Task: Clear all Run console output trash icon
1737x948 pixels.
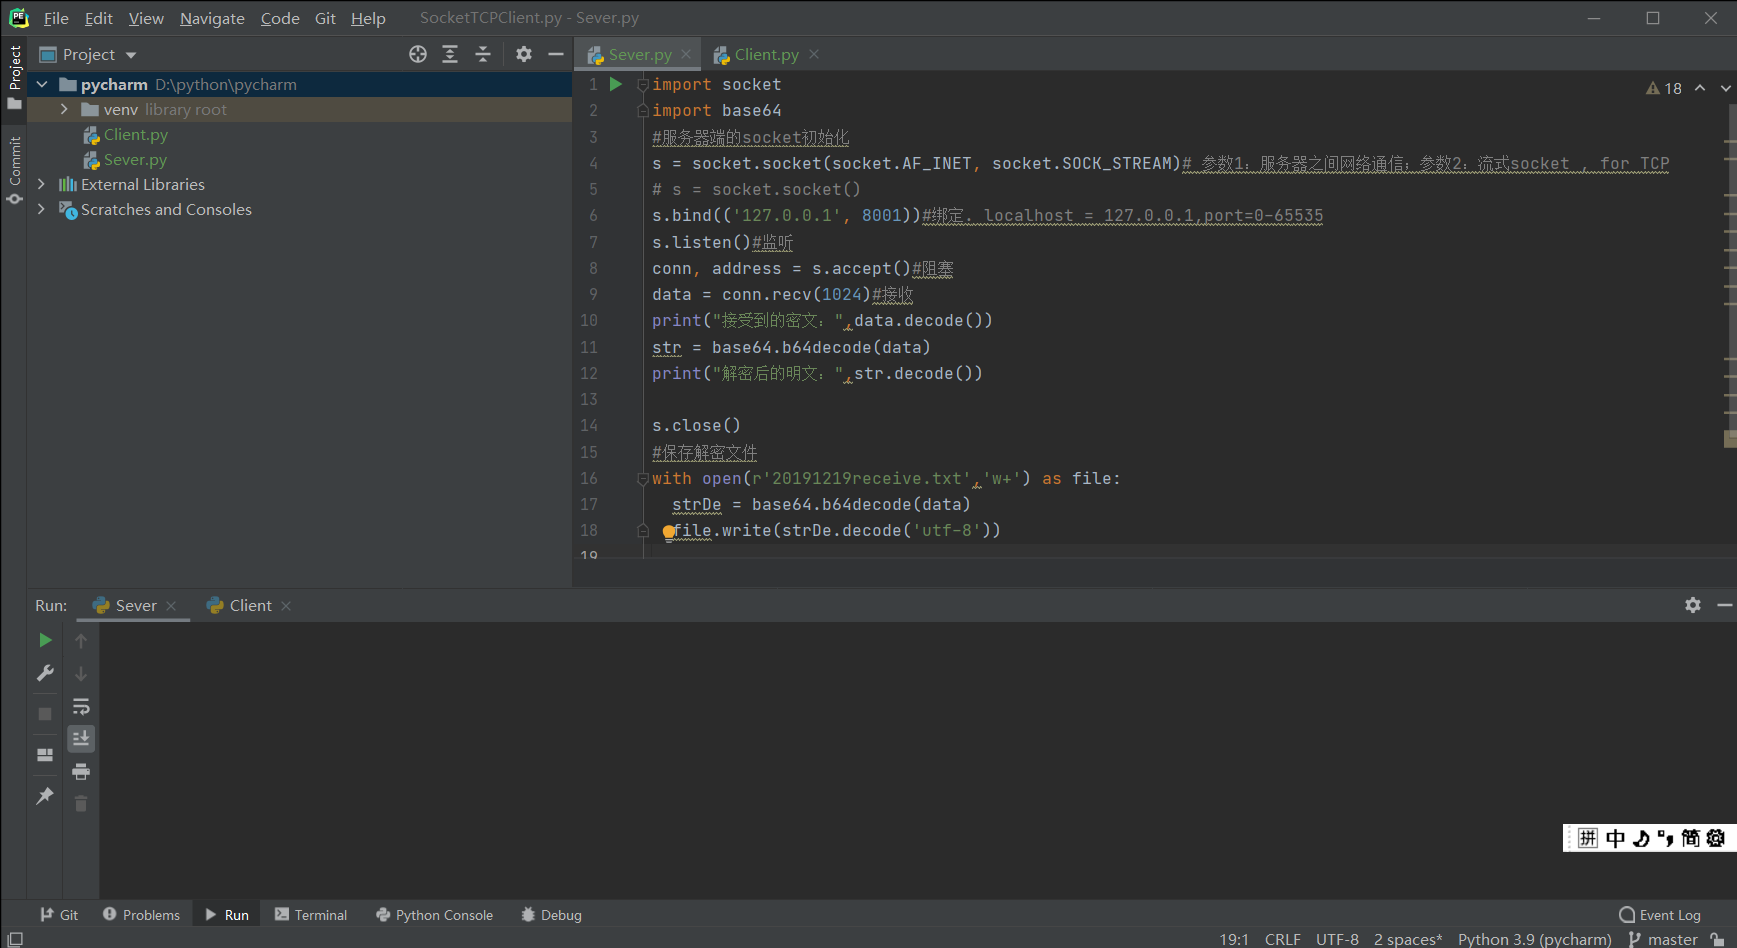Action: 81,803
